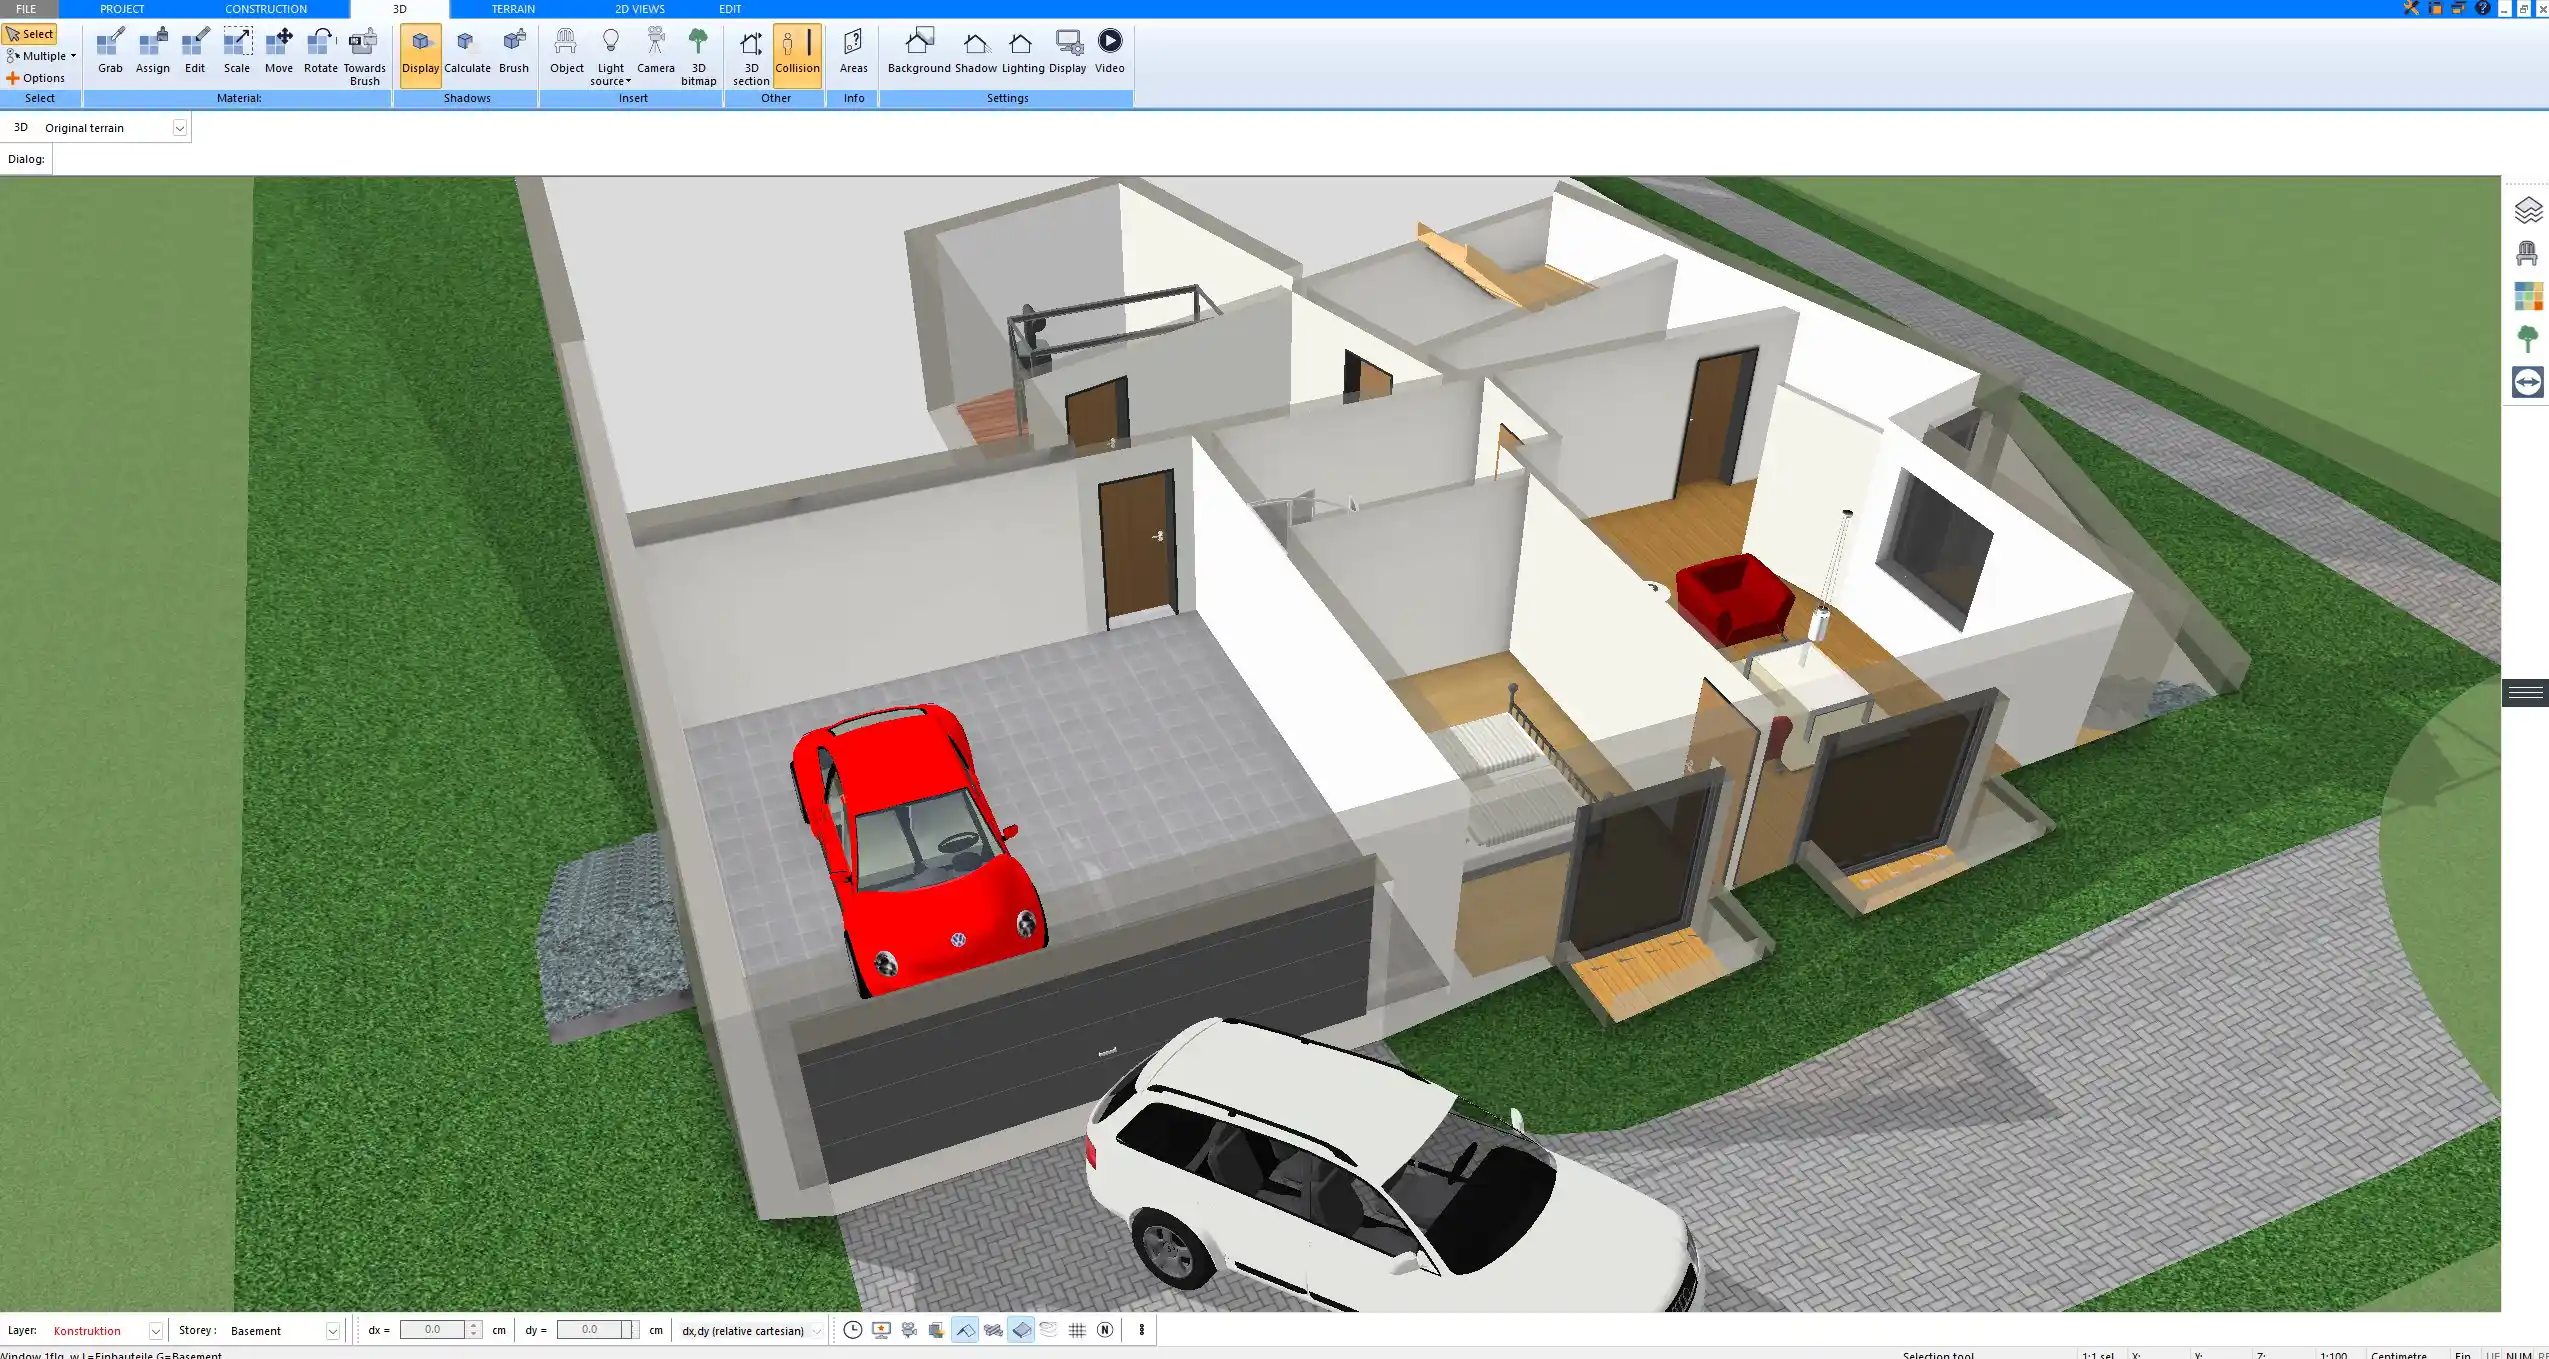Switch to the 2D VIEWS tab
This screenshot has height=1359, width=2549.
coord(640,9)
